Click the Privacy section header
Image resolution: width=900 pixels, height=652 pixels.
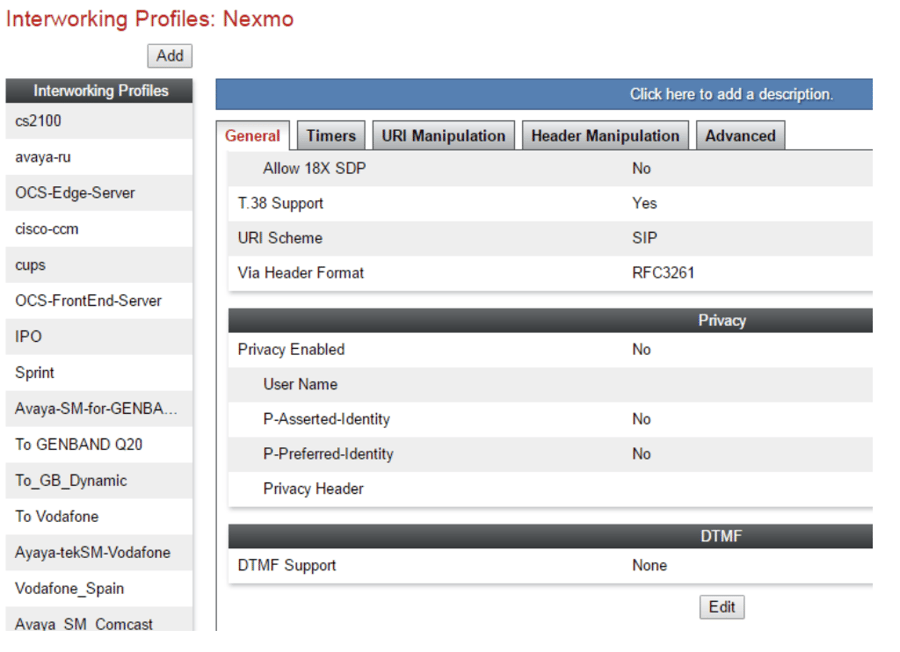pos(550,320)
